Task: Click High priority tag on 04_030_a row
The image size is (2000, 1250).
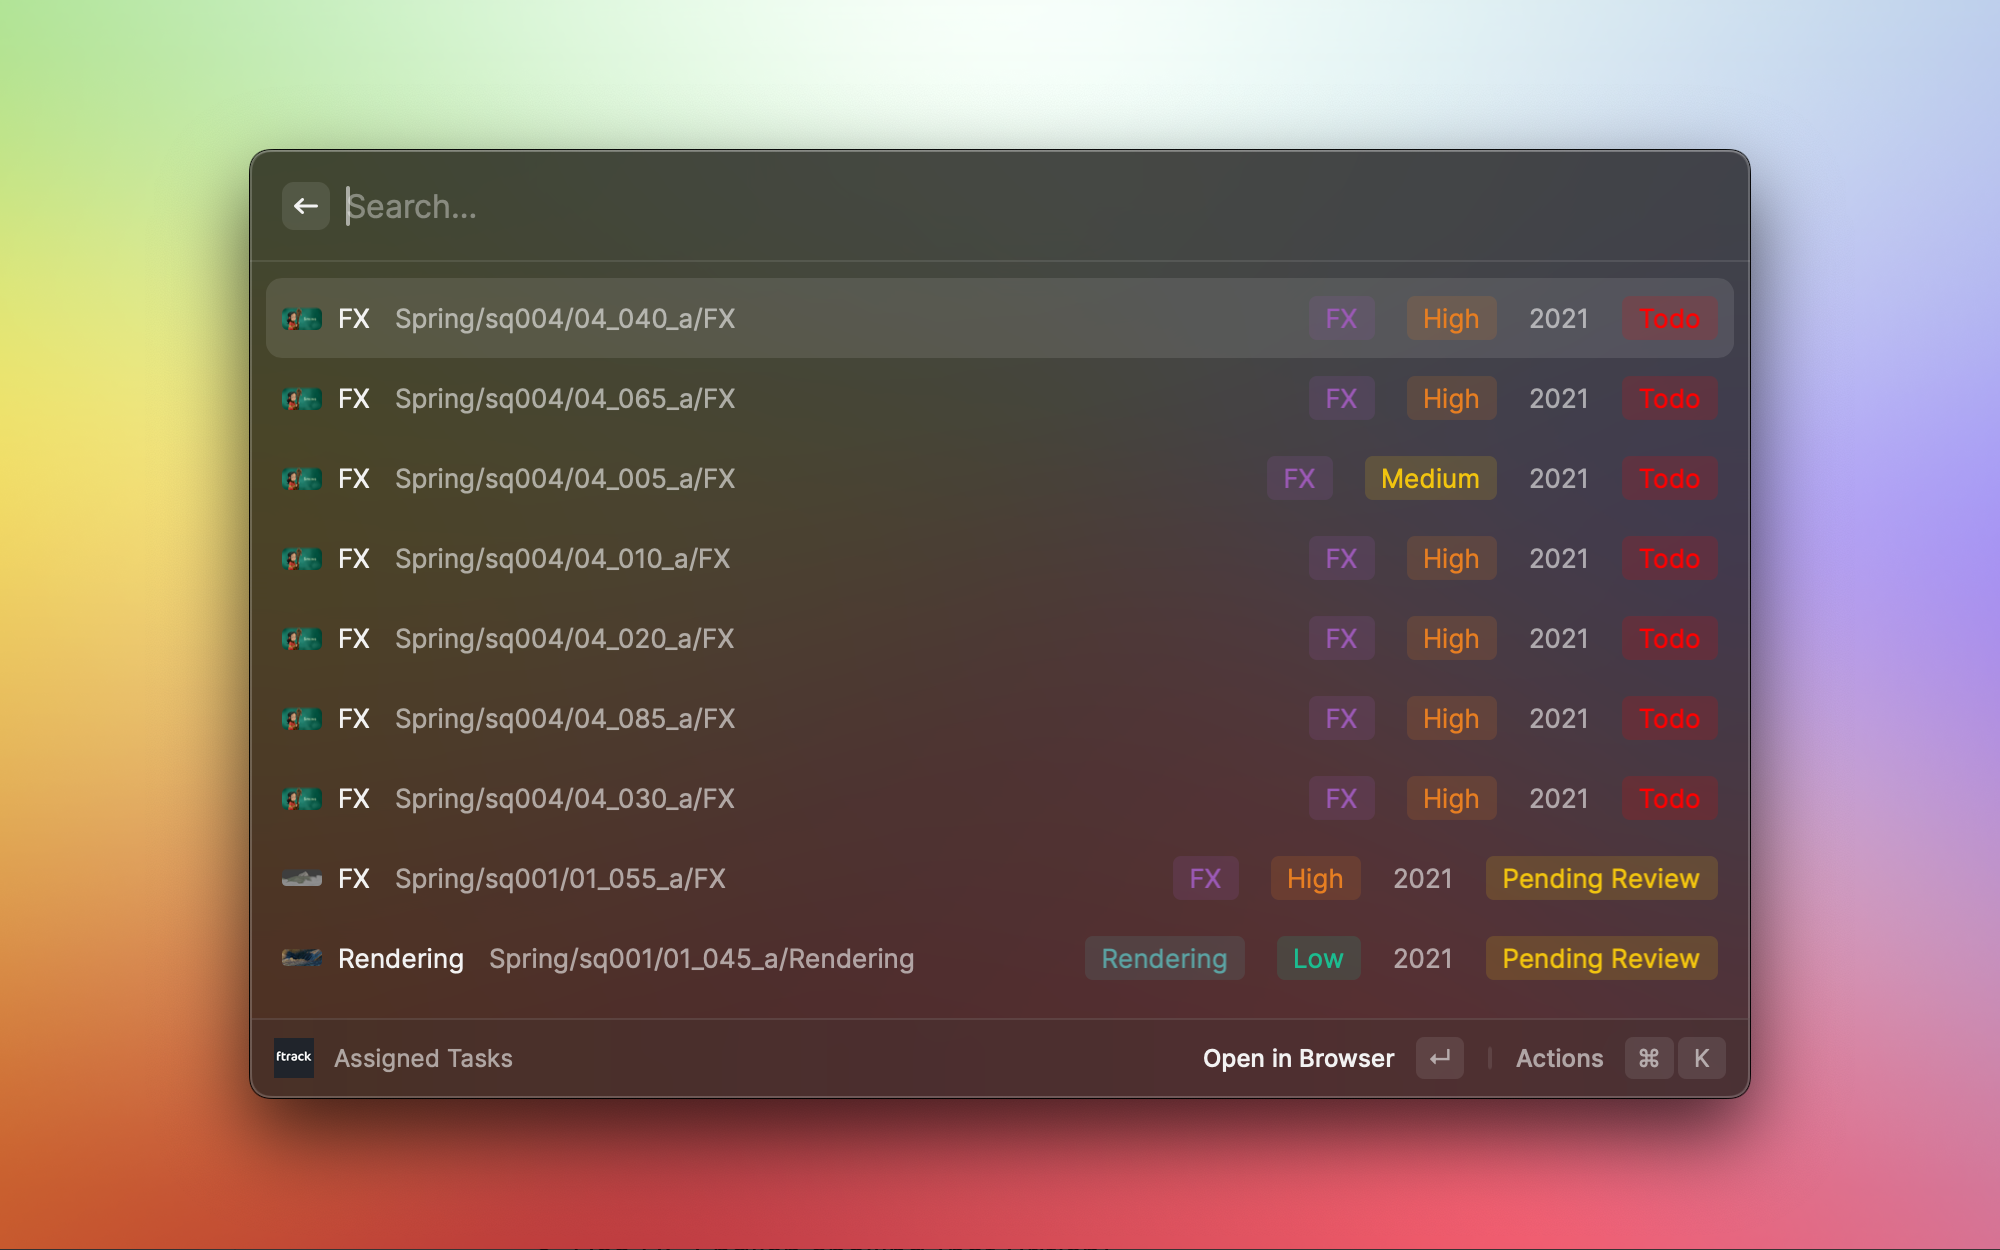Action: pyautogui.click(x=1450, y=799)
